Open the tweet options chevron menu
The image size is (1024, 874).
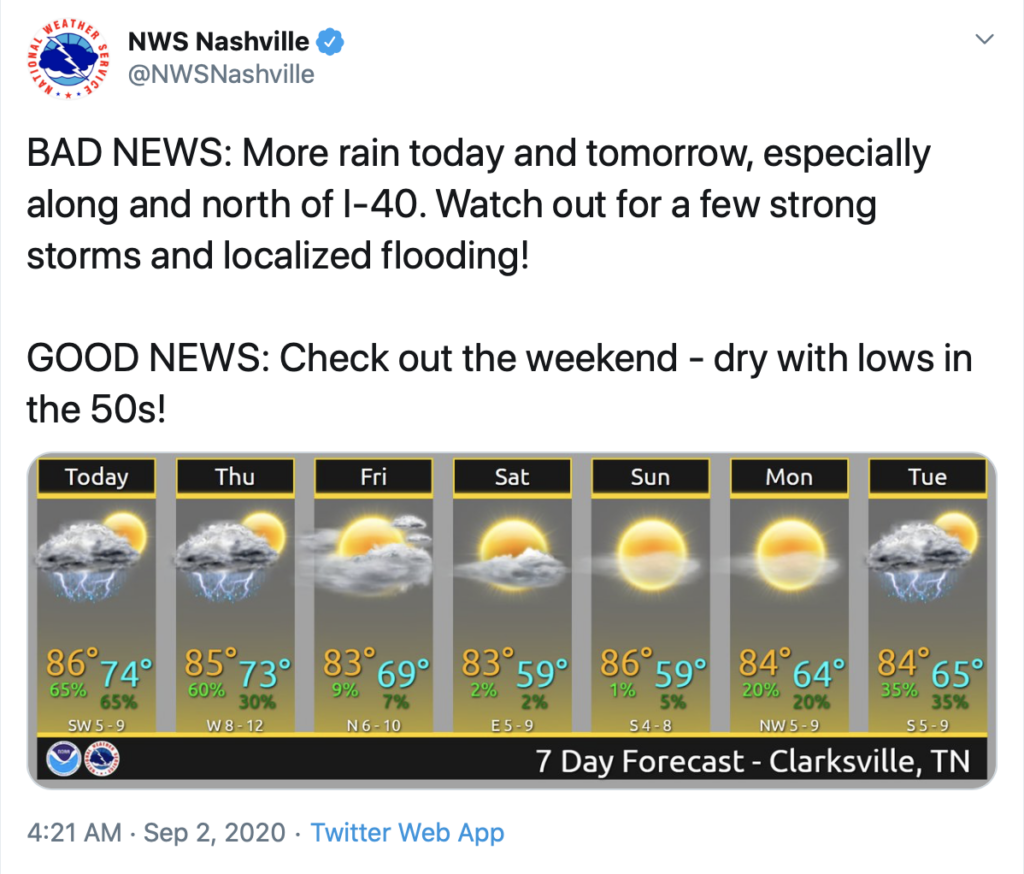(x=984, y=39)
